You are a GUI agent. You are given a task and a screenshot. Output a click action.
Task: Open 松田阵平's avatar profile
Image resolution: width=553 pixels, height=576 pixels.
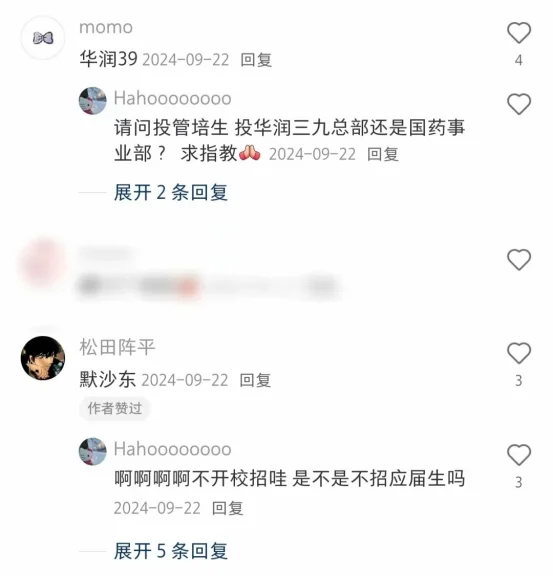click(43, 358)
